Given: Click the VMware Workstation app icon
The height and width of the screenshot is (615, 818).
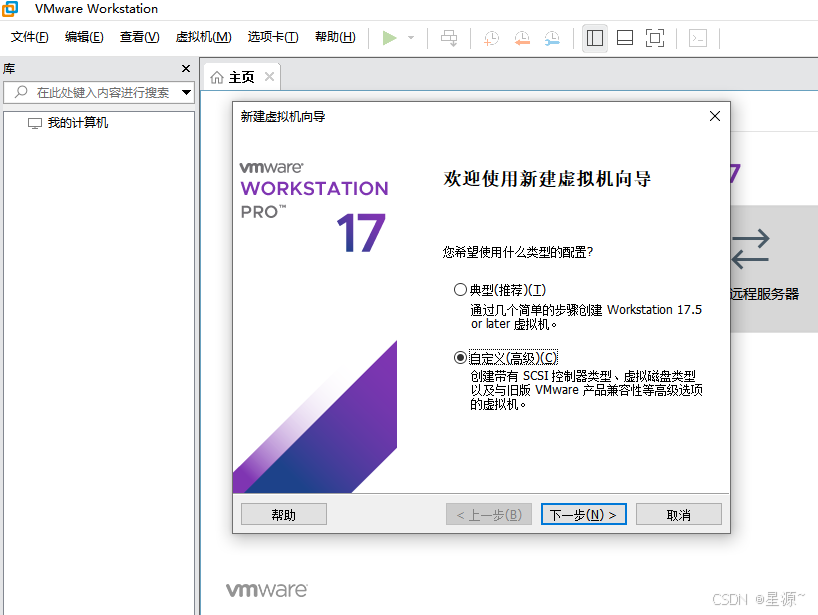Looking at the screenshot, I should [10, 9].
